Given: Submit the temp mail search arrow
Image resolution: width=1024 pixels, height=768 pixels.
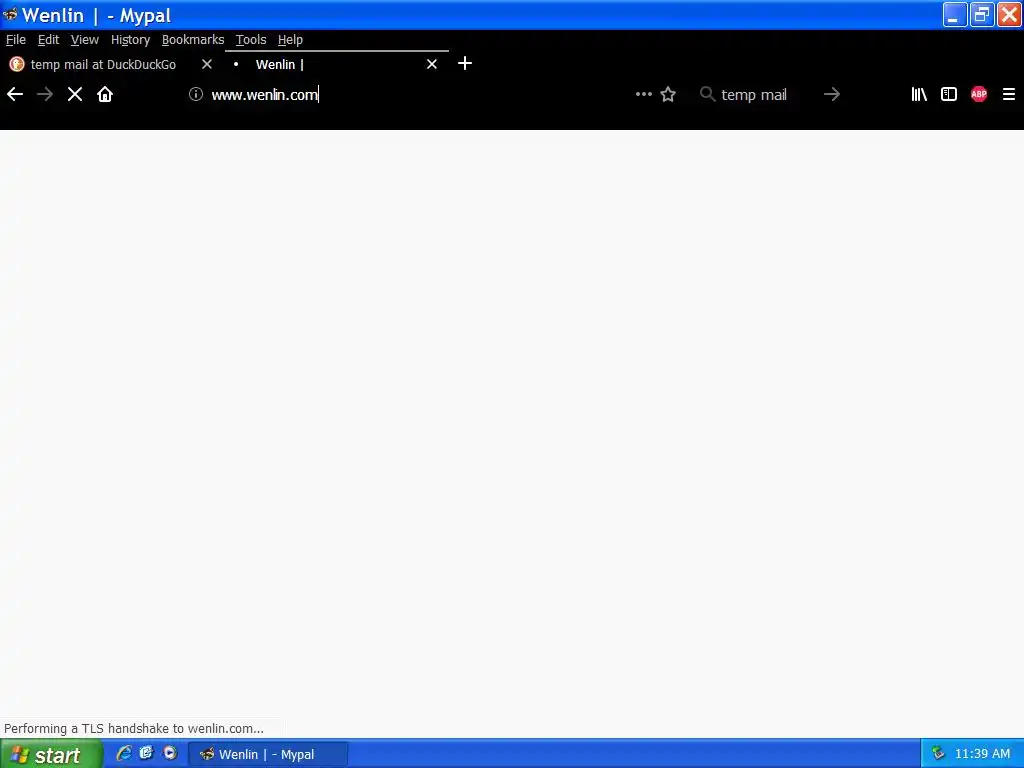Looking at the screenshot, I should (x=832, y=95).
